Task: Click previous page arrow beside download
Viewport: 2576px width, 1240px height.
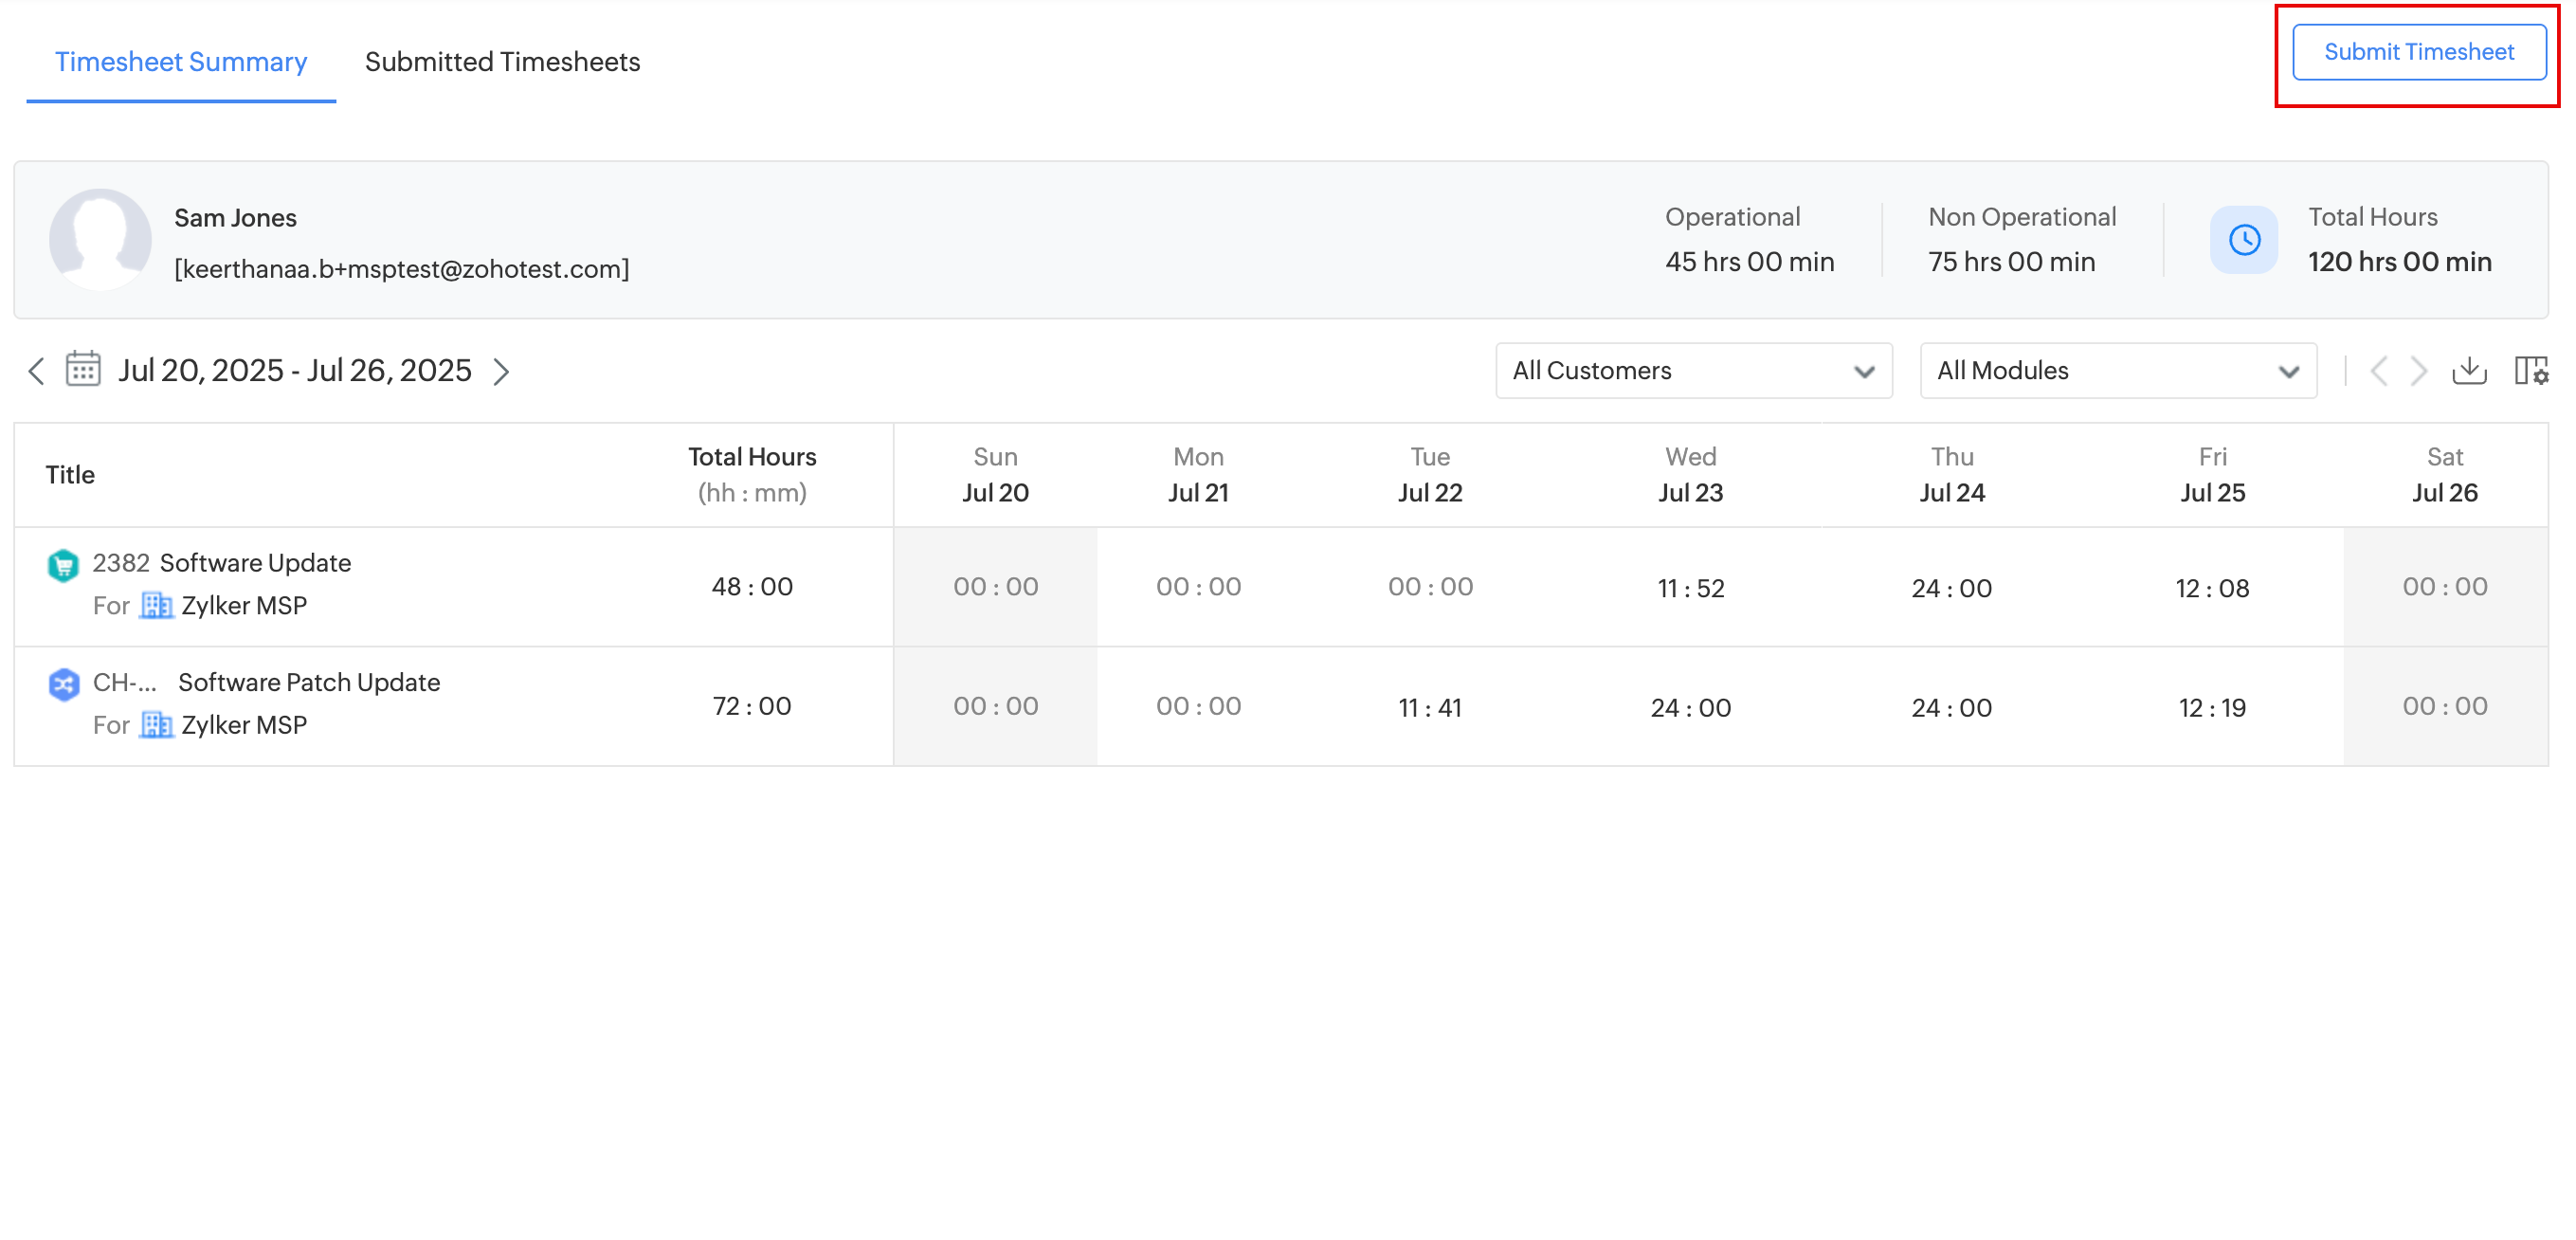Action: pyautogui.click(x=2379, y=371)
